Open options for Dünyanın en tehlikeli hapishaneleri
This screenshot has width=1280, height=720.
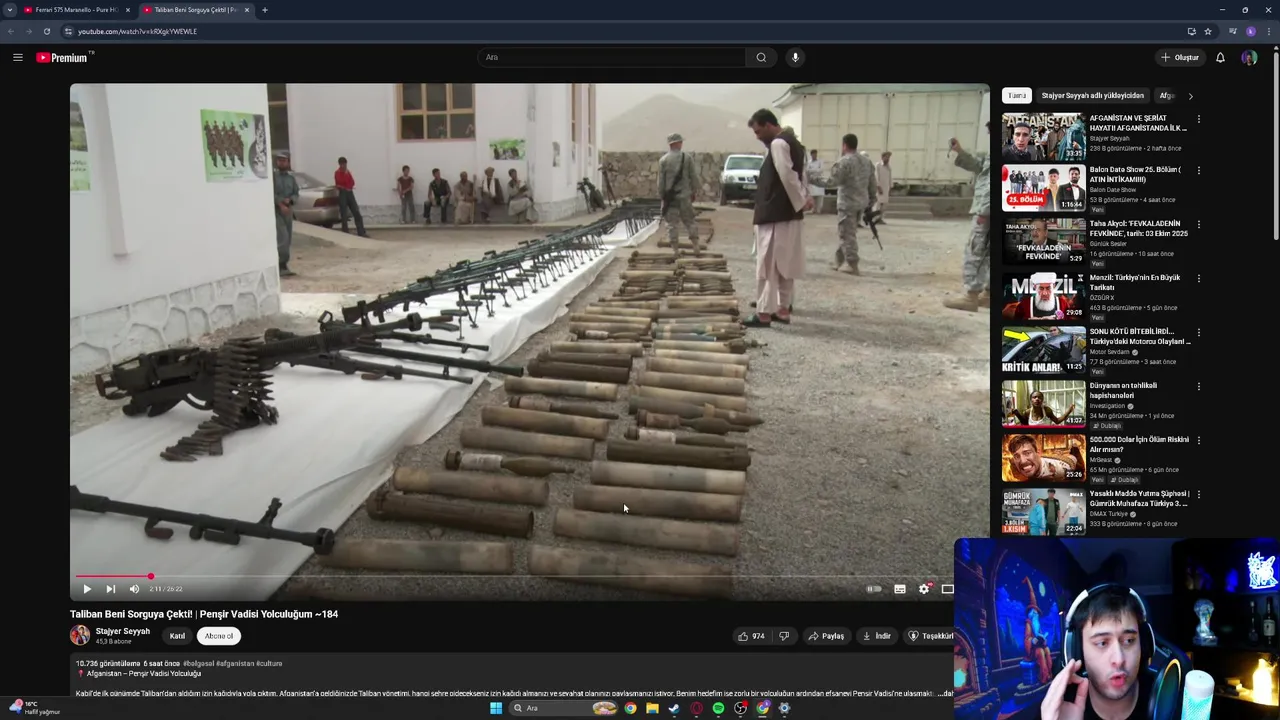click(1198, 386)
